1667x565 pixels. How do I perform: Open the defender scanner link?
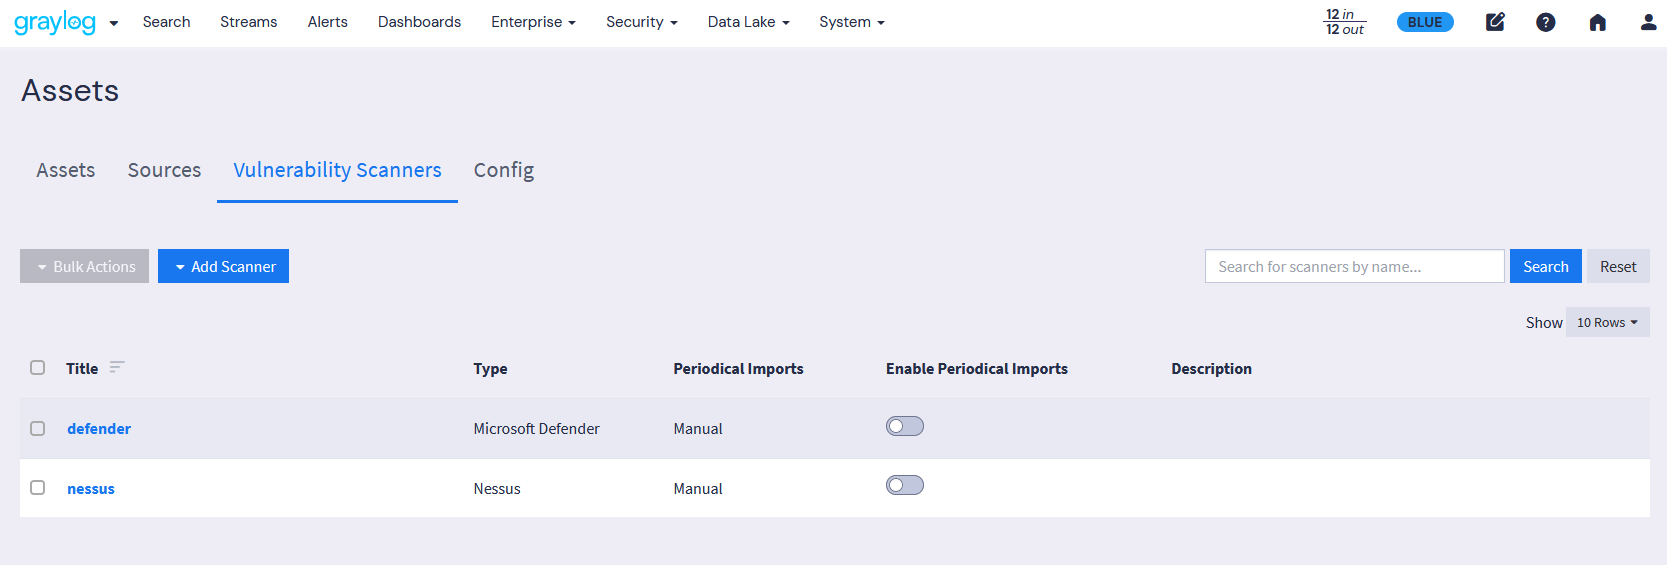tap(99, 429)
